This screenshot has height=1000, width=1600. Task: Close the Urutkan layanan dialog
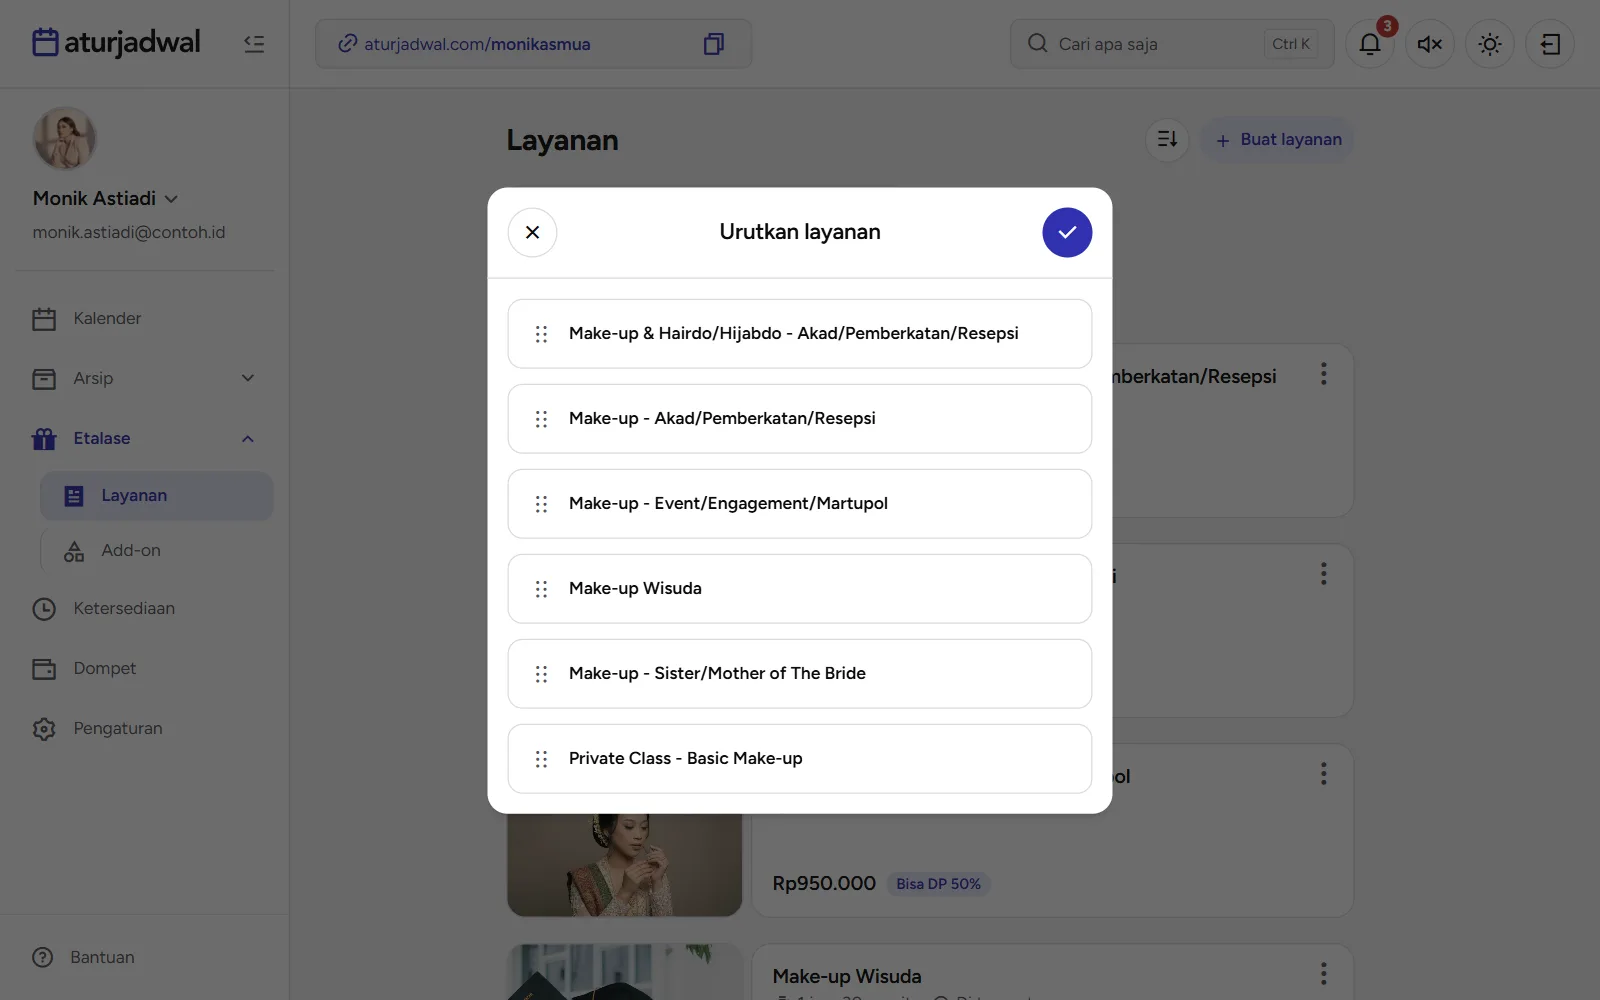pyautogui.click(x=532, y=232)
